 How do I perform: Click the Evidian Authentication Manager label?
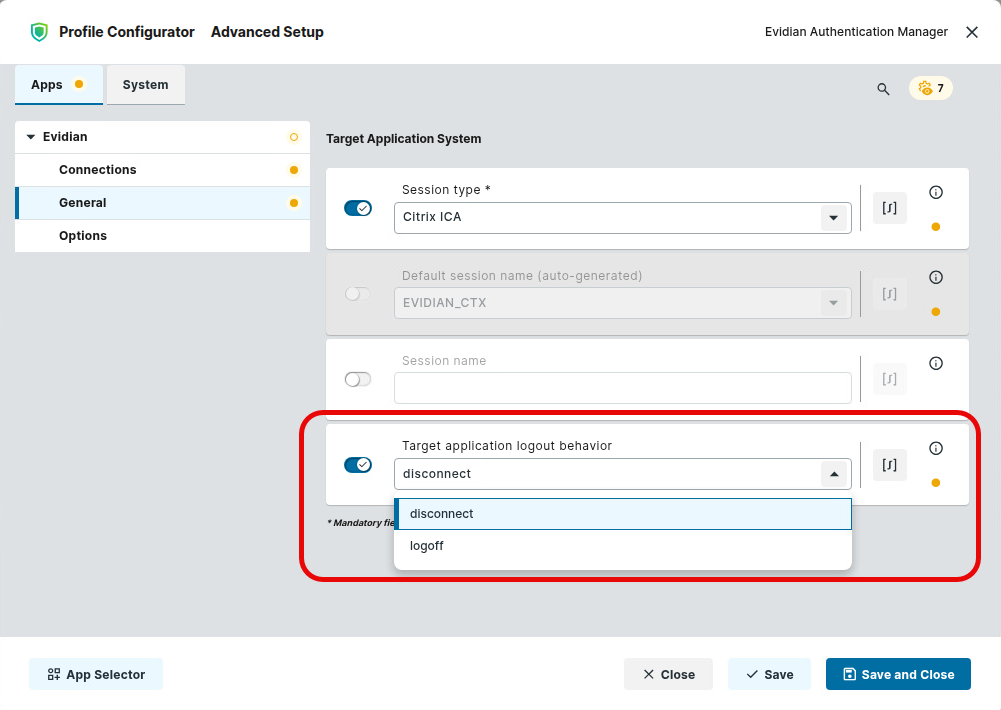click(856, 32)
